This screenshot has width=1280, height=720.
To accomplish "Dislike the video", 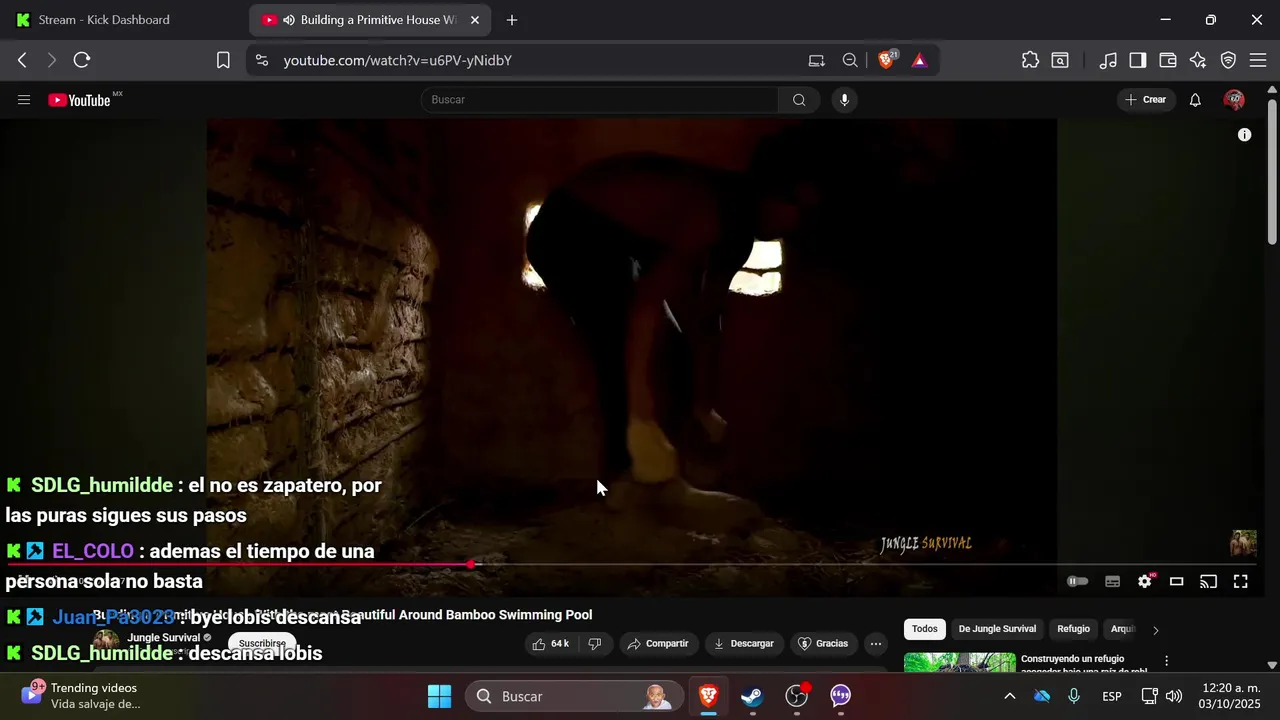I will pos(595,644).
